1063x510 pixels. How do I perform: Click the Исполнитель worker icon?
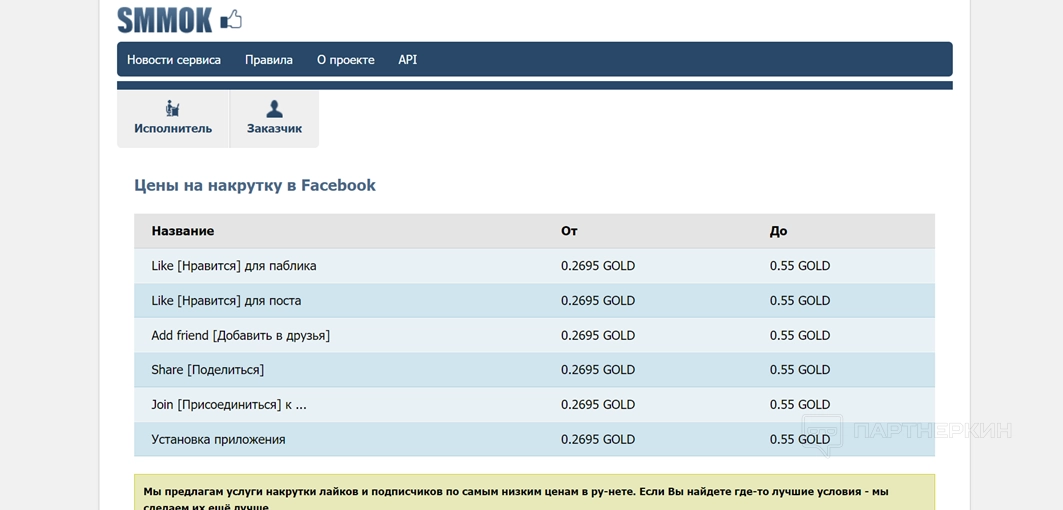pyautogui.click(x=173, y=108)
